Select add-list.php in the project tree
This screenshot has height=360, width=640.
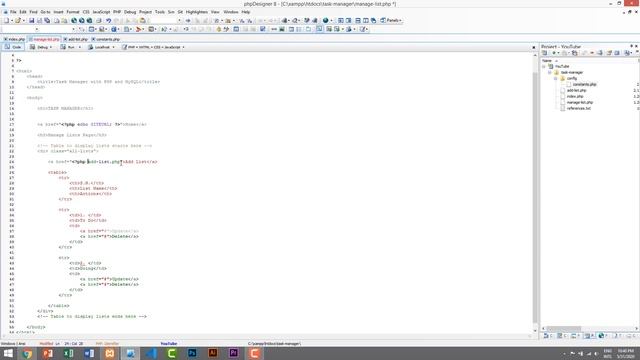click(x=576, y=91)
